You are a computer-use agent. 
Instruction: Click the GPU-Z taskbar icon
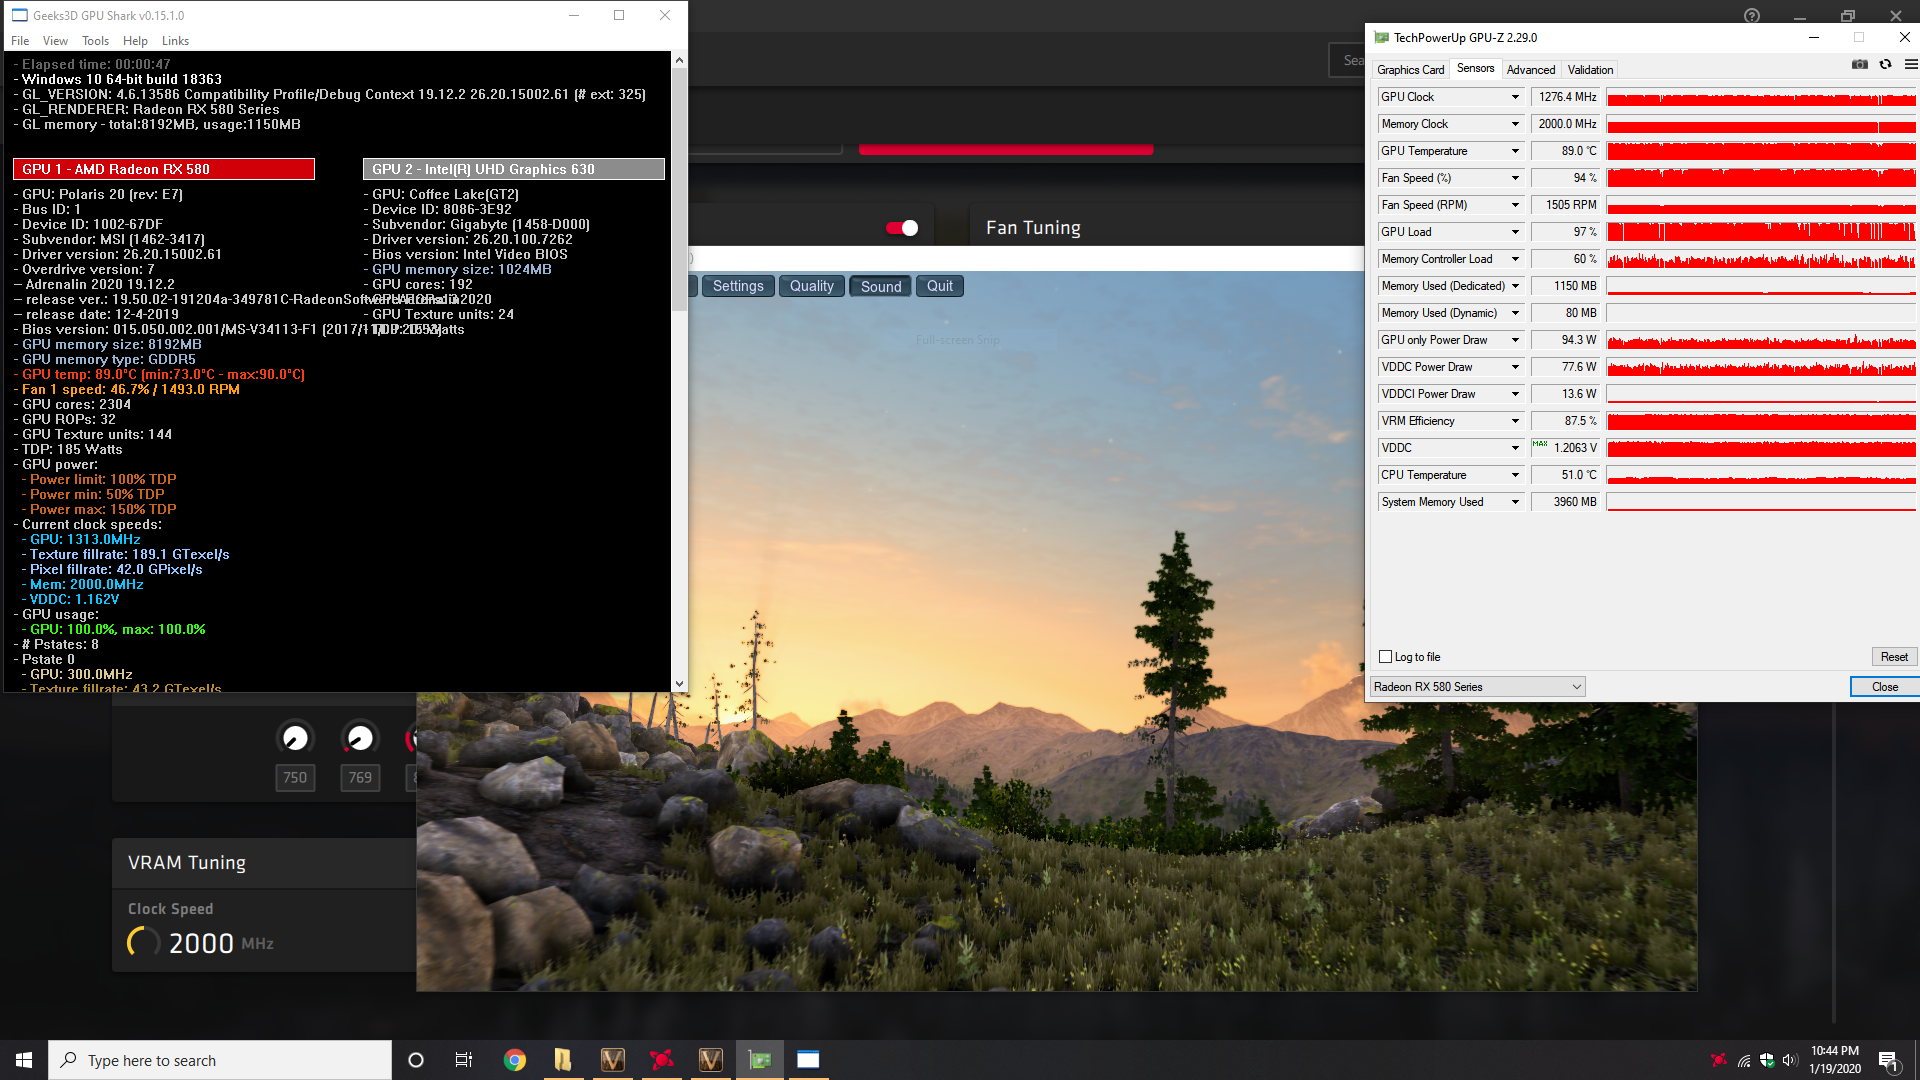click(x=760, y=1060)
